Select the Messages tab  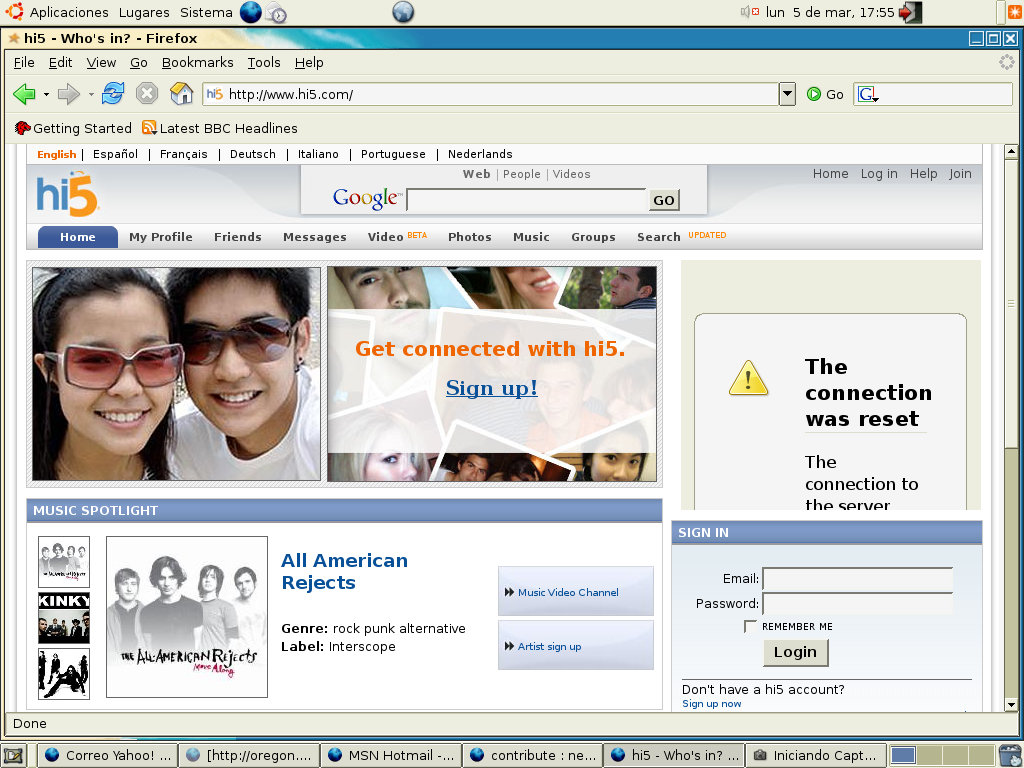pos(315,237)
